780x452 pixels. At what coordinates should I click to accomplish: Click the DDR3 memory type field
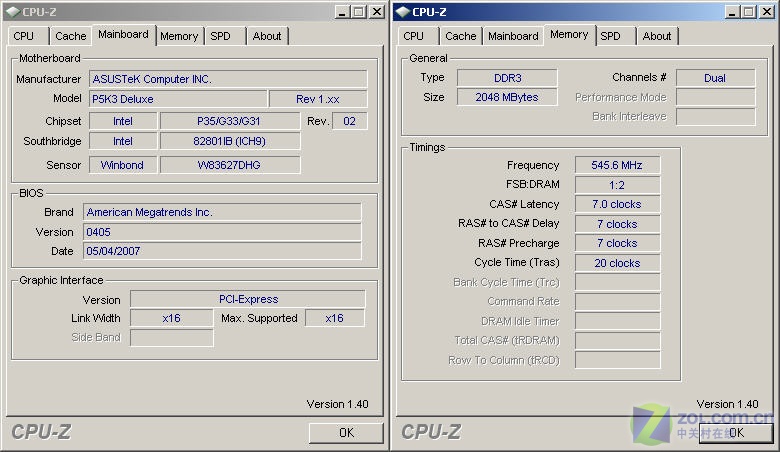[507, 78]
